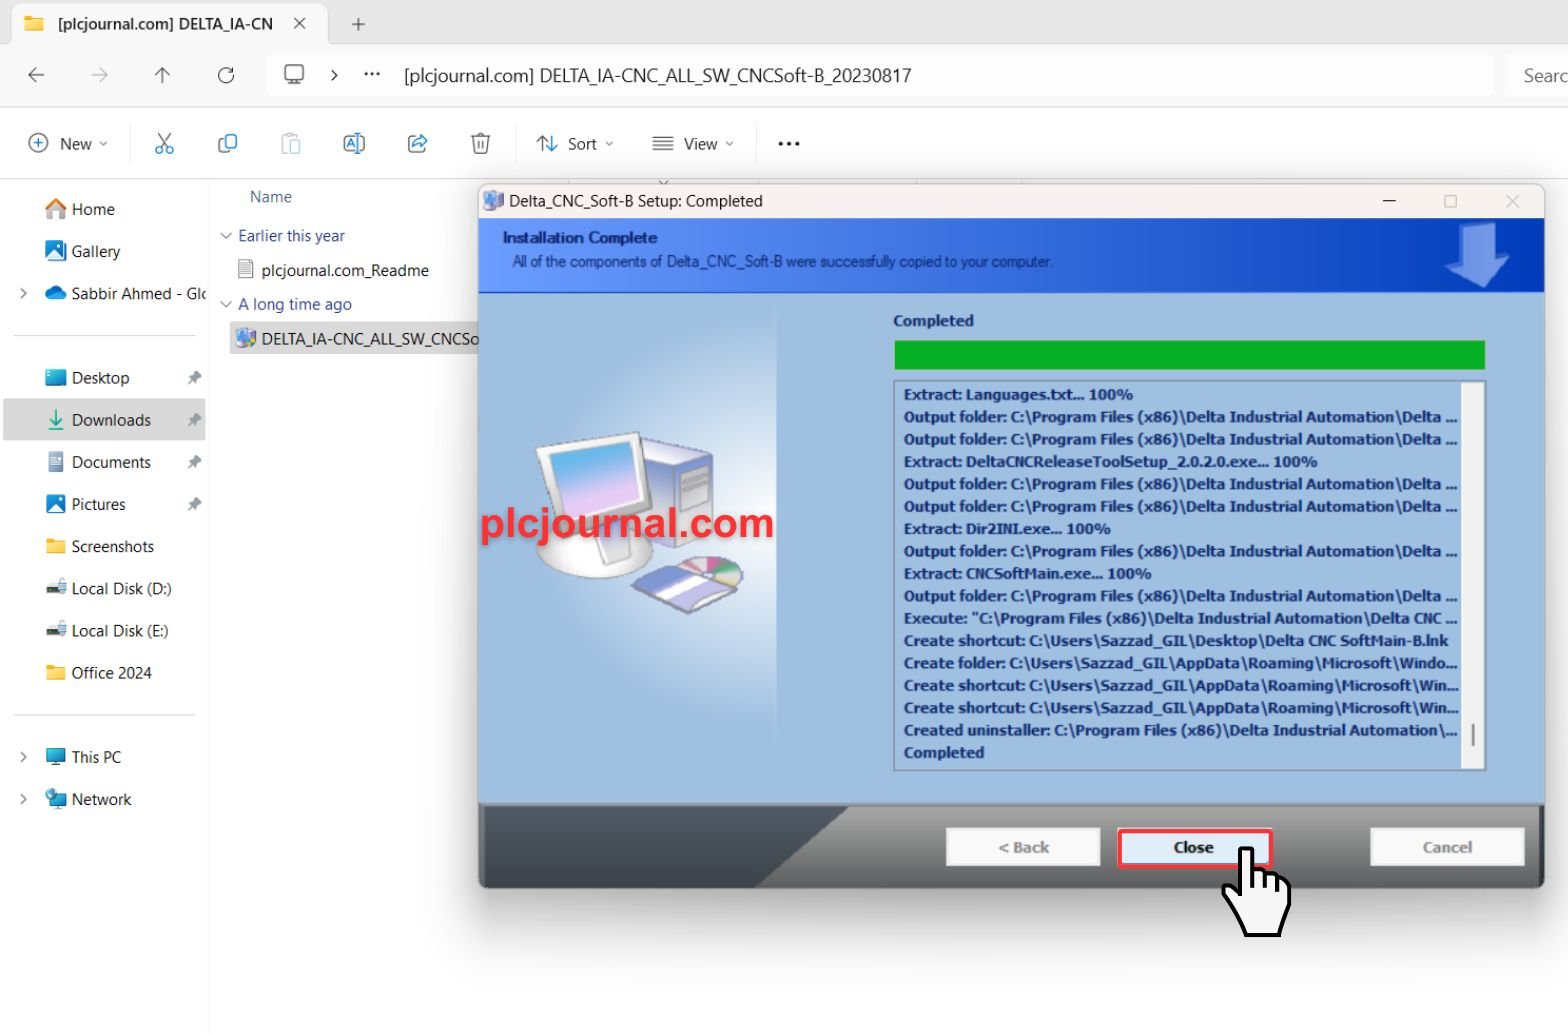This screenshot has height=1033, width=1568.
Task: Click the pin icon beside Downloads
Action: (194, 420)
